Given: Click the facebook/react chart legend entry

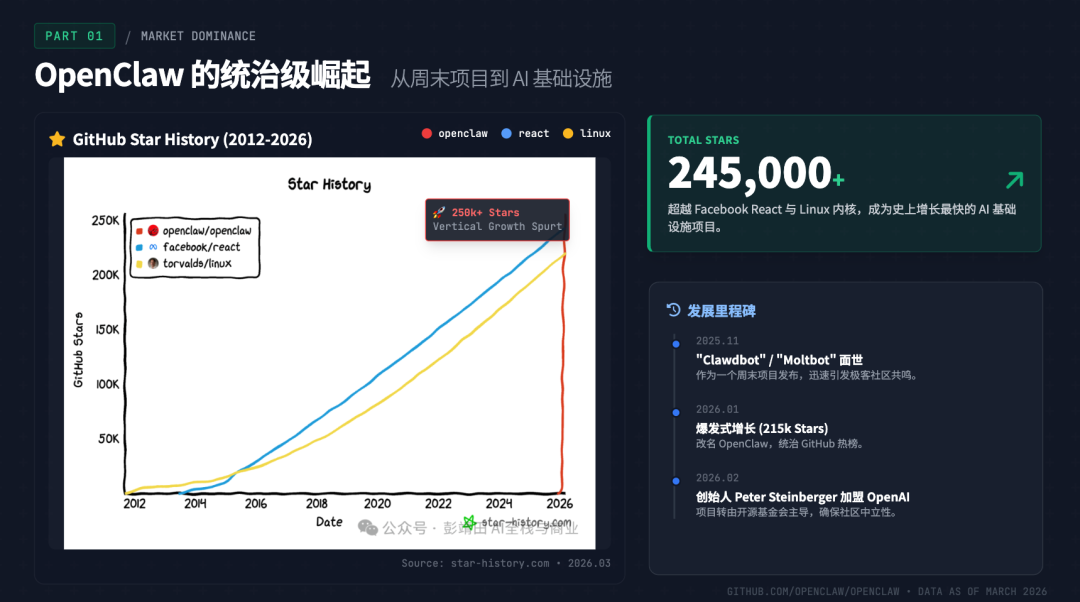Looking at the screenshot, I should pyautogui.click(x=189, y=247).
